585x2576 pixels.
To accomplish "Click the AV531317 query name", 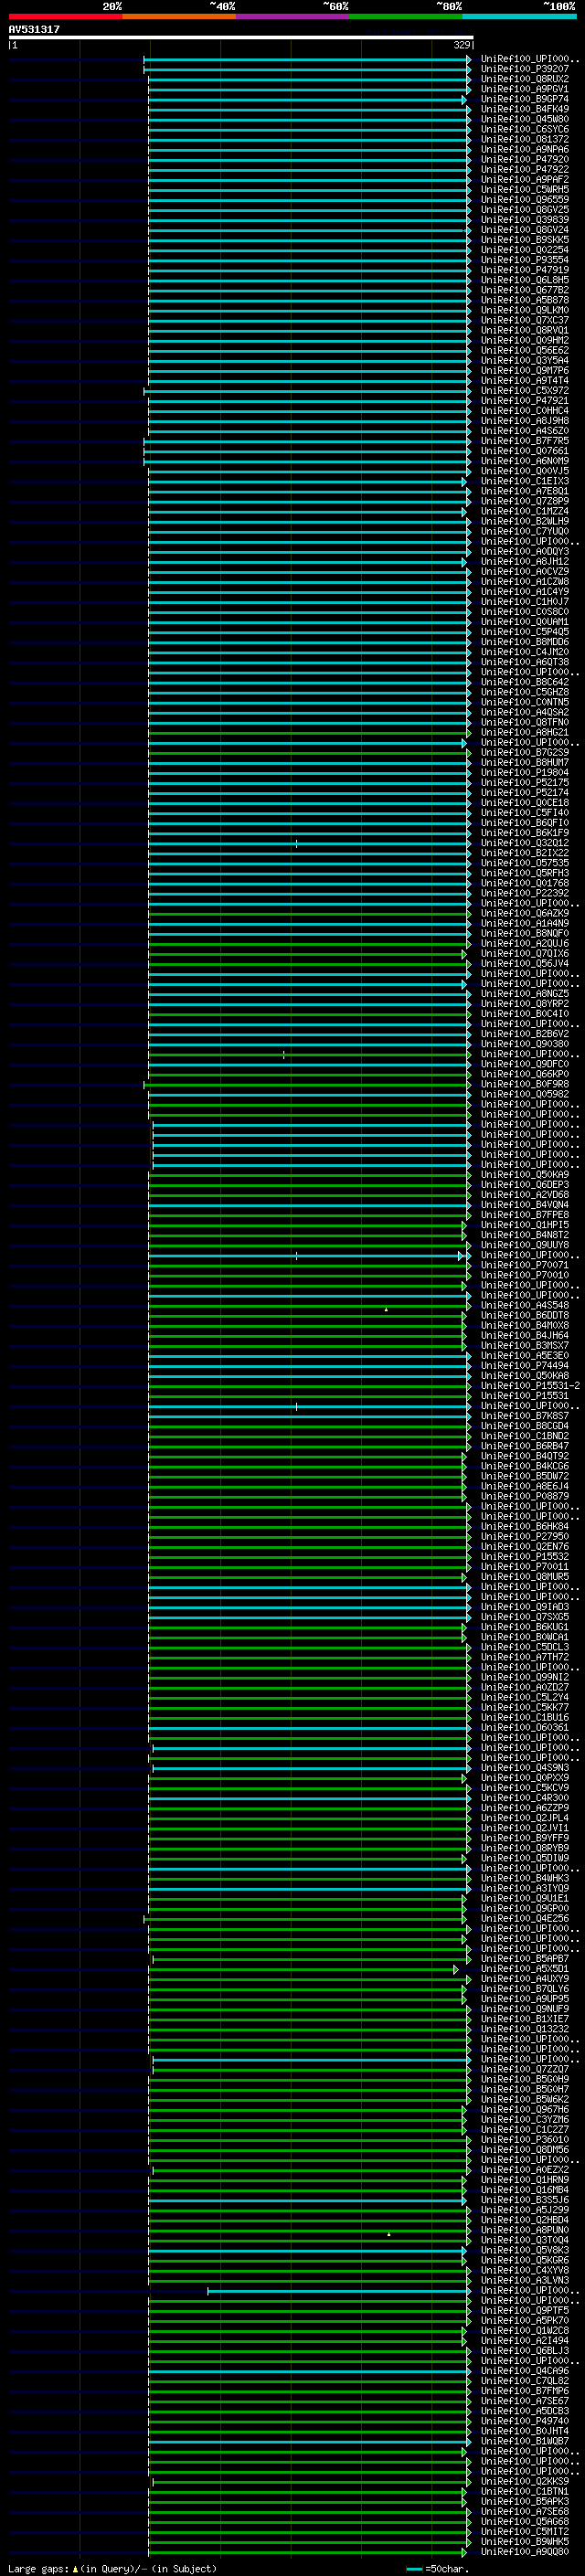I will (x=34, y=29).
